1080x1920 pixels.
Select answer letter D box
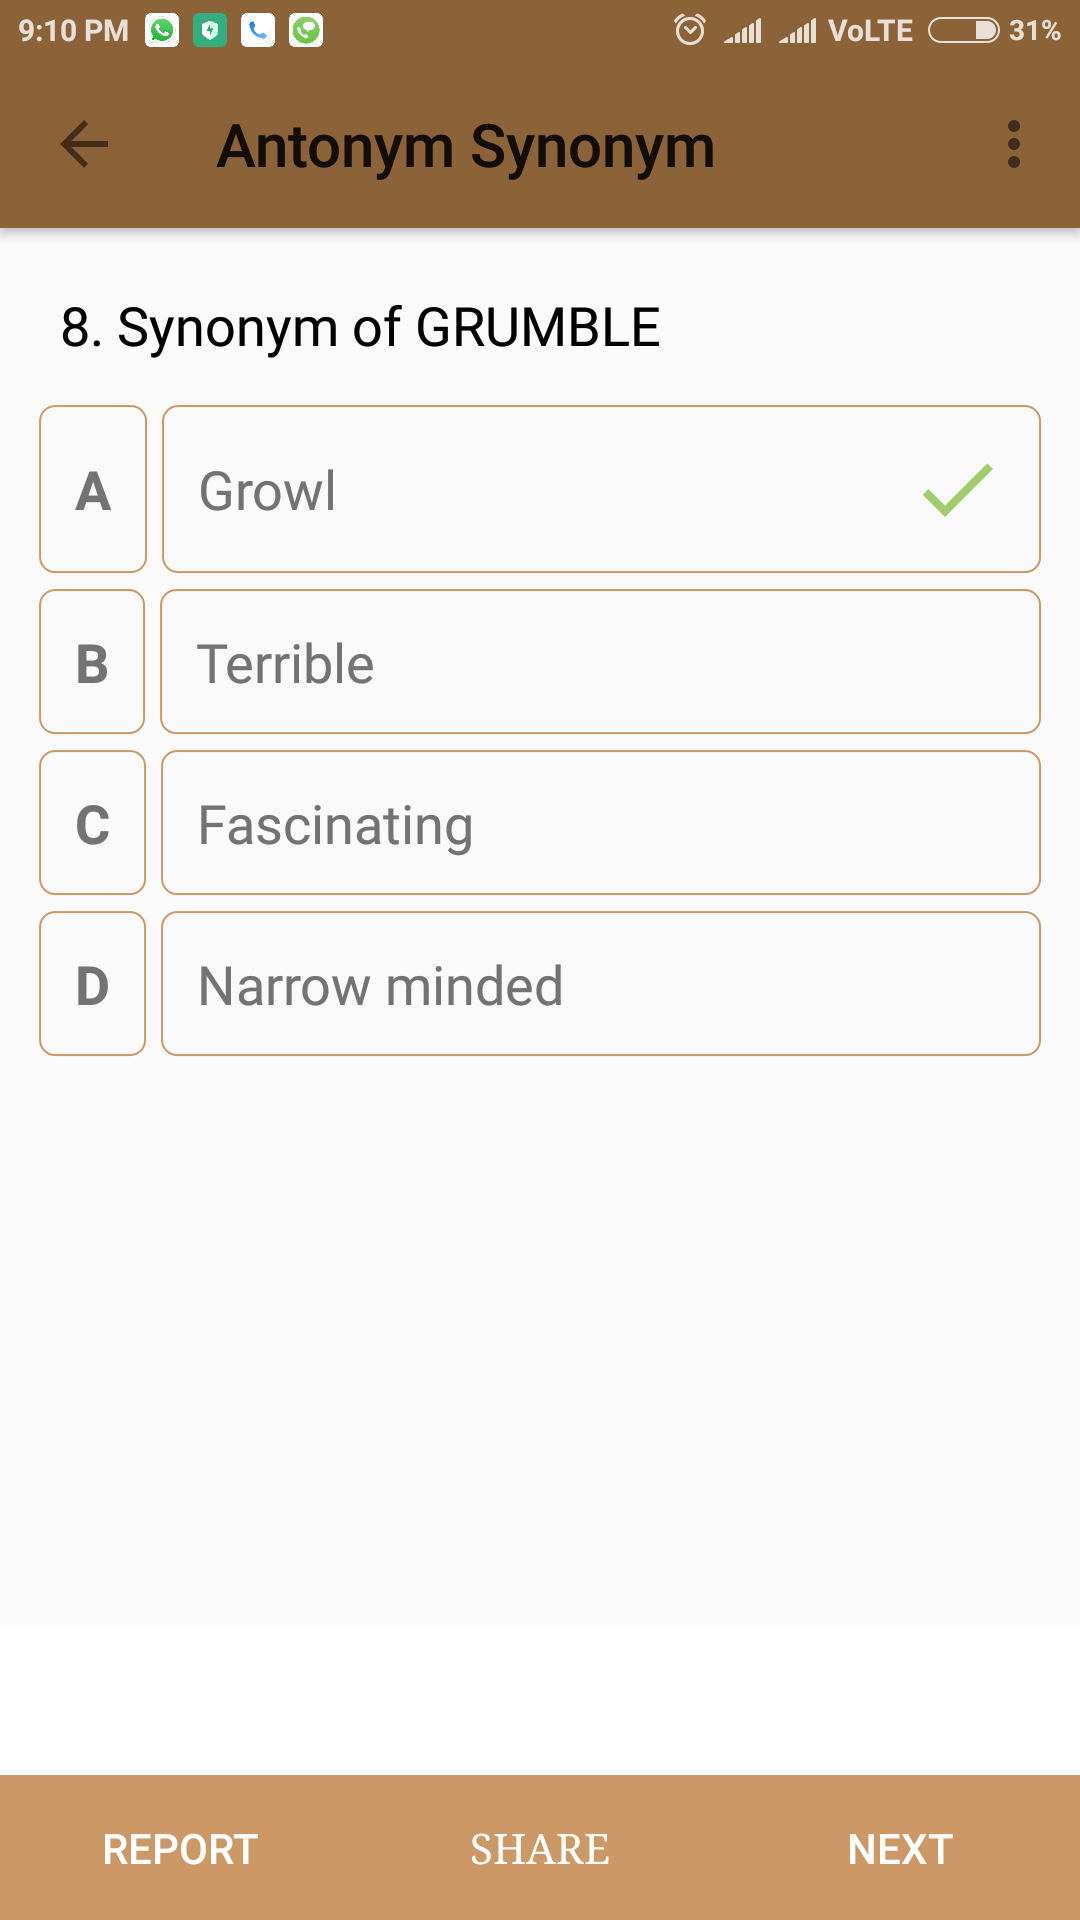(92, 984)
